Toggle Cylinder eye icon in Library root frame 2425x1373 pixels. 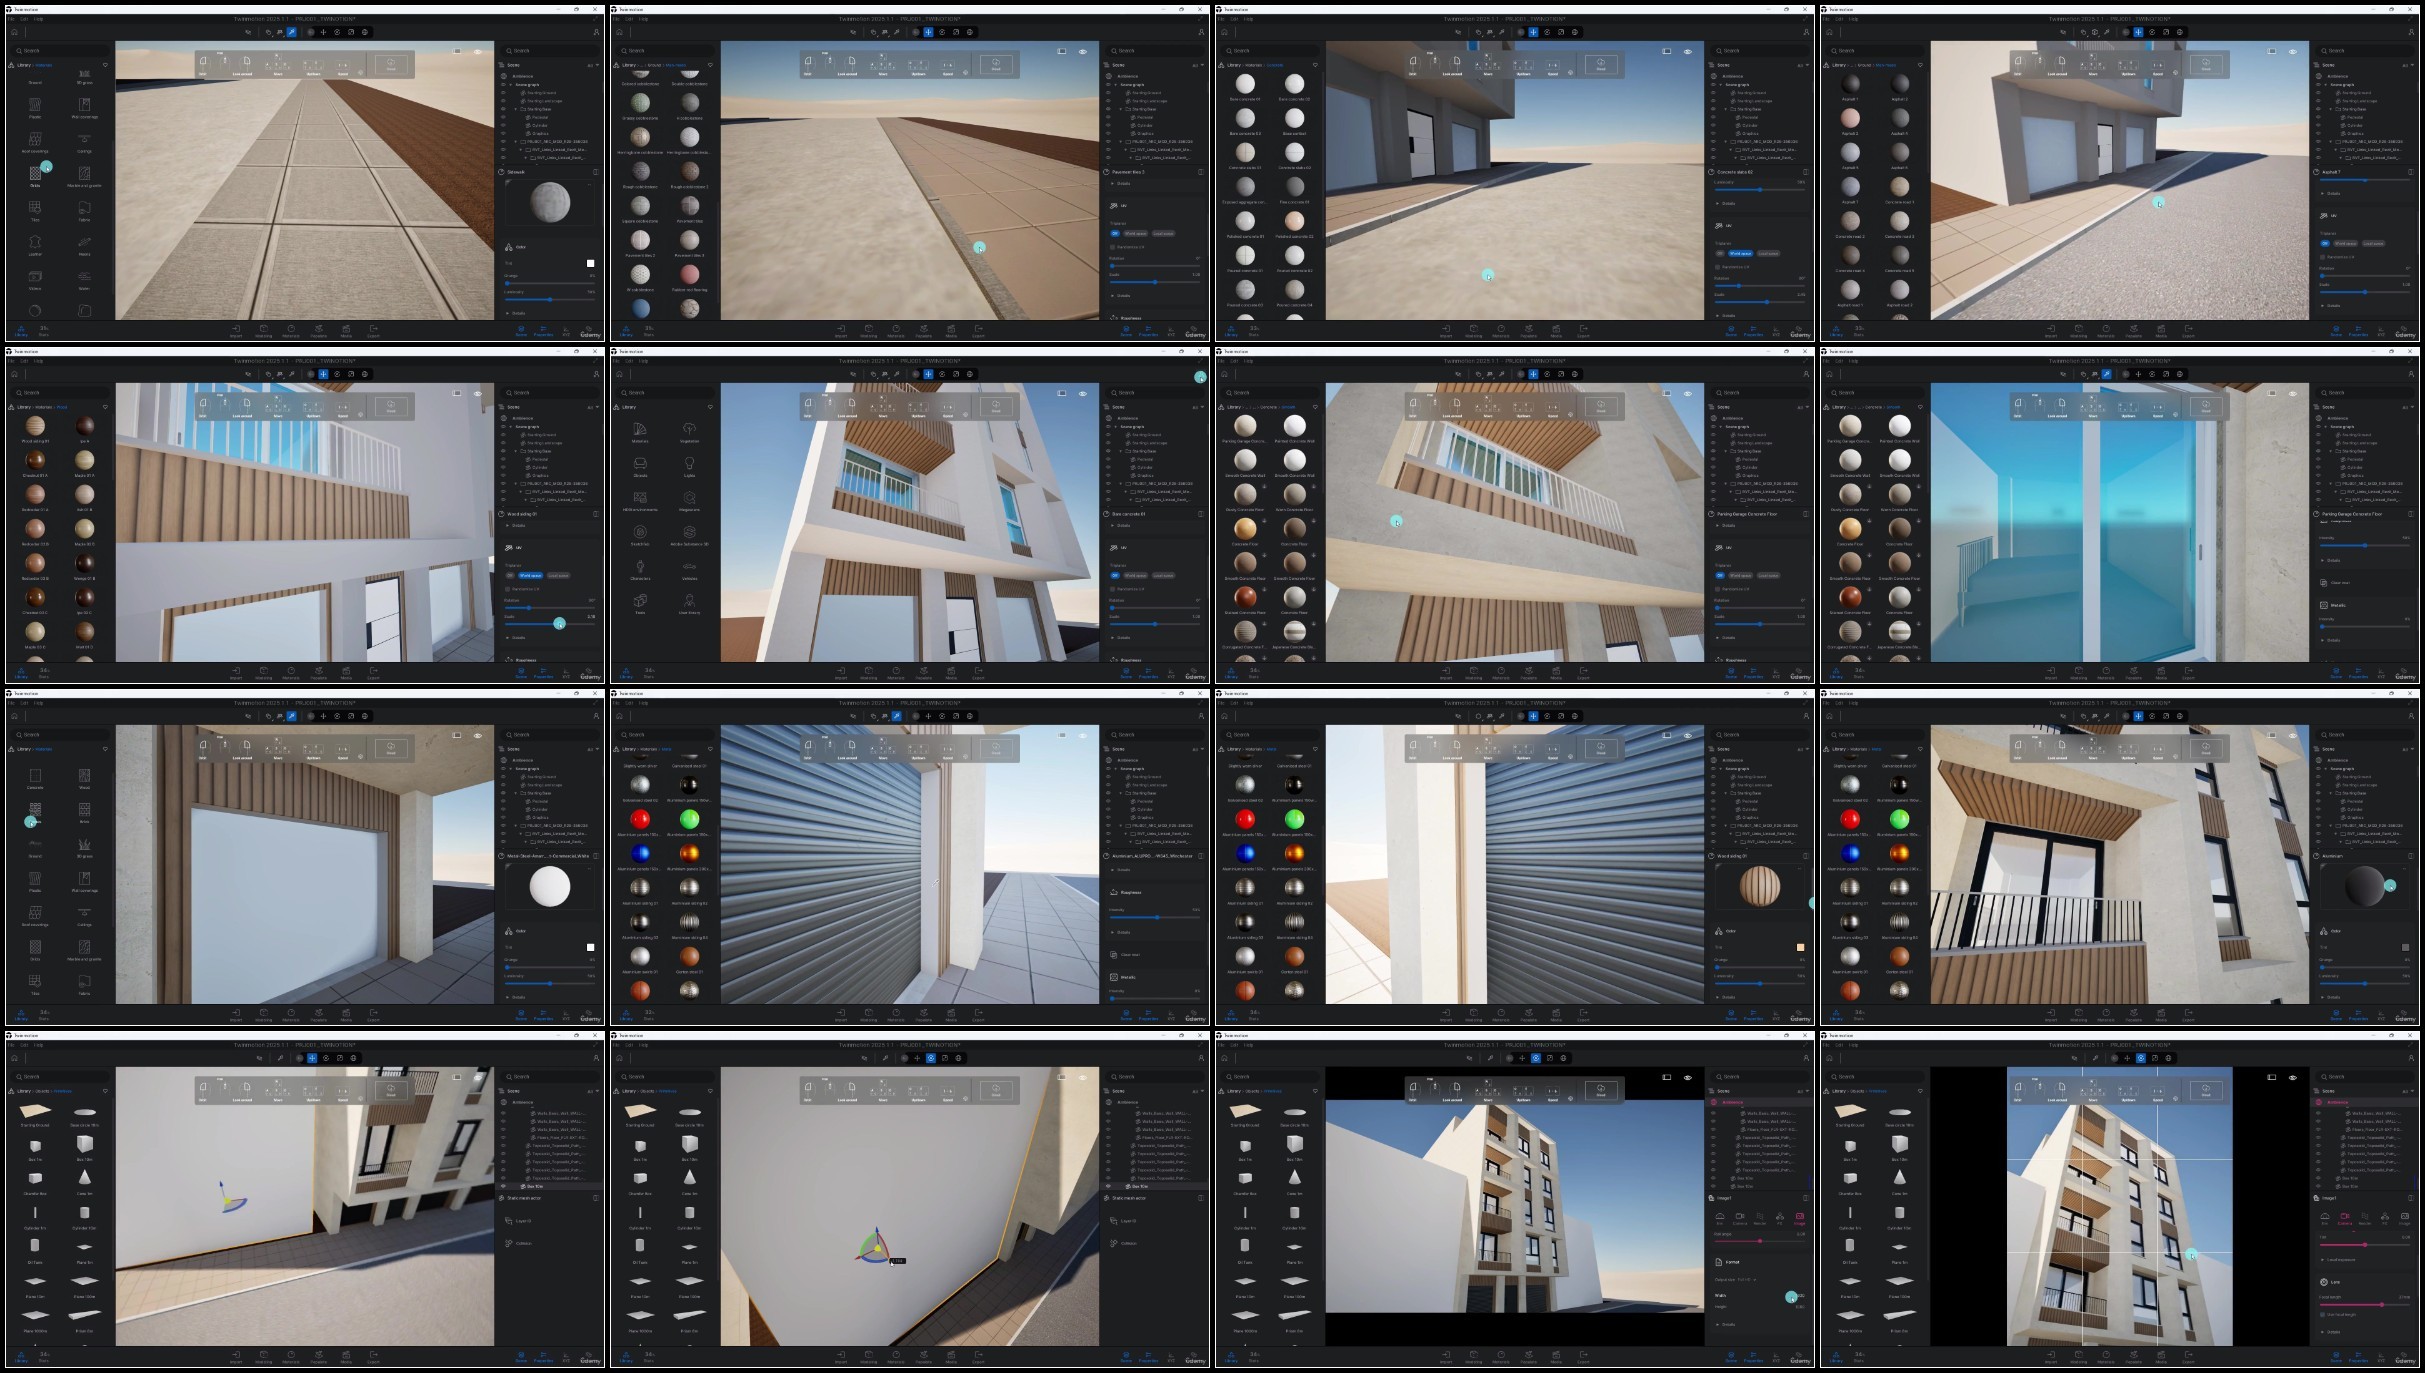point(1108,467)
